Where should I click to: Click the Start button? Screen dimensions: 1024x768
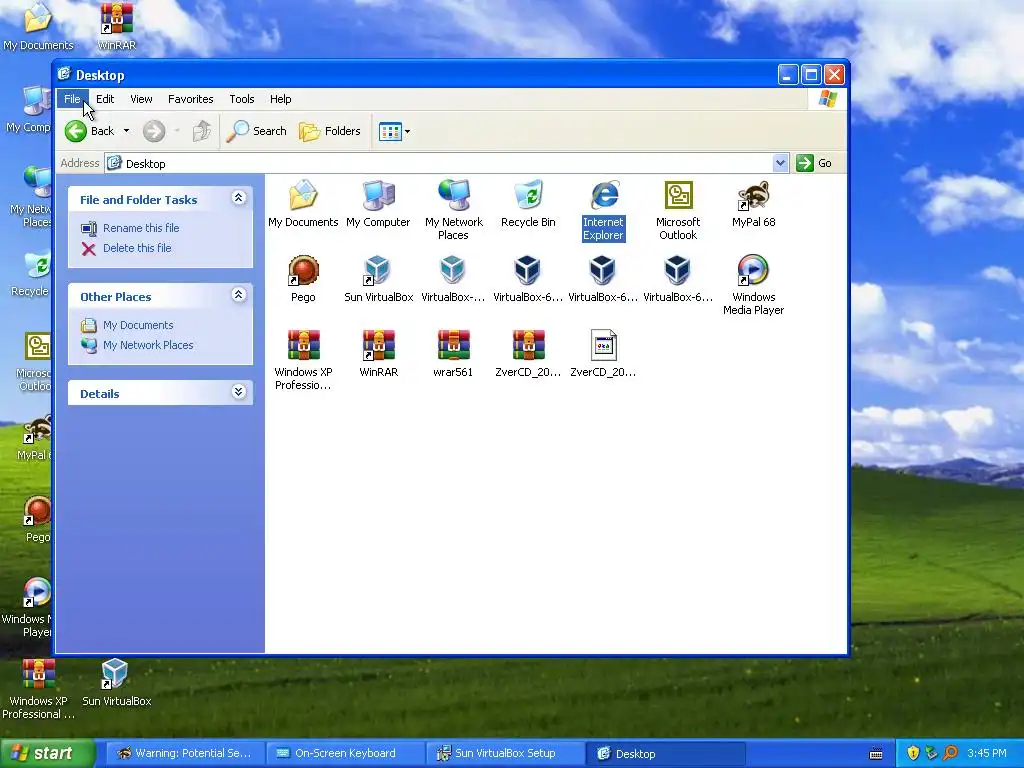(47, 754)
